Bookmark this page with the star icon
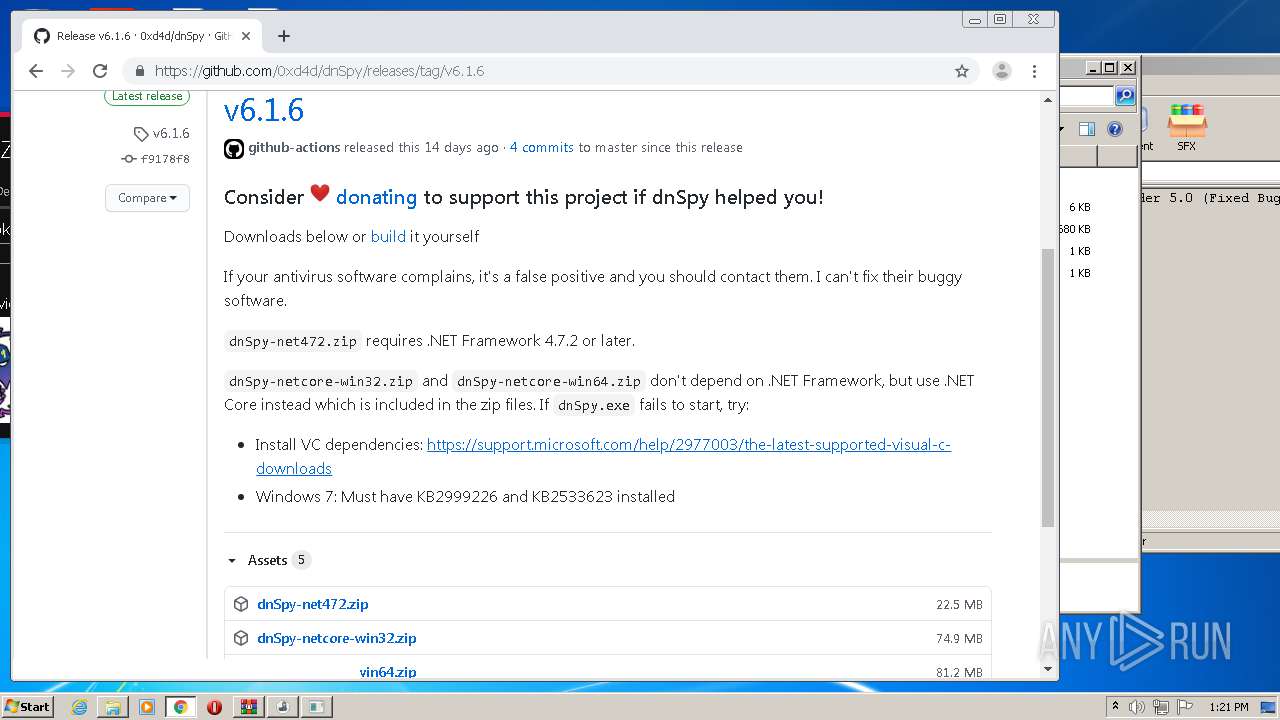Viewport: 1280px width, 720px height. click(962, 71)
